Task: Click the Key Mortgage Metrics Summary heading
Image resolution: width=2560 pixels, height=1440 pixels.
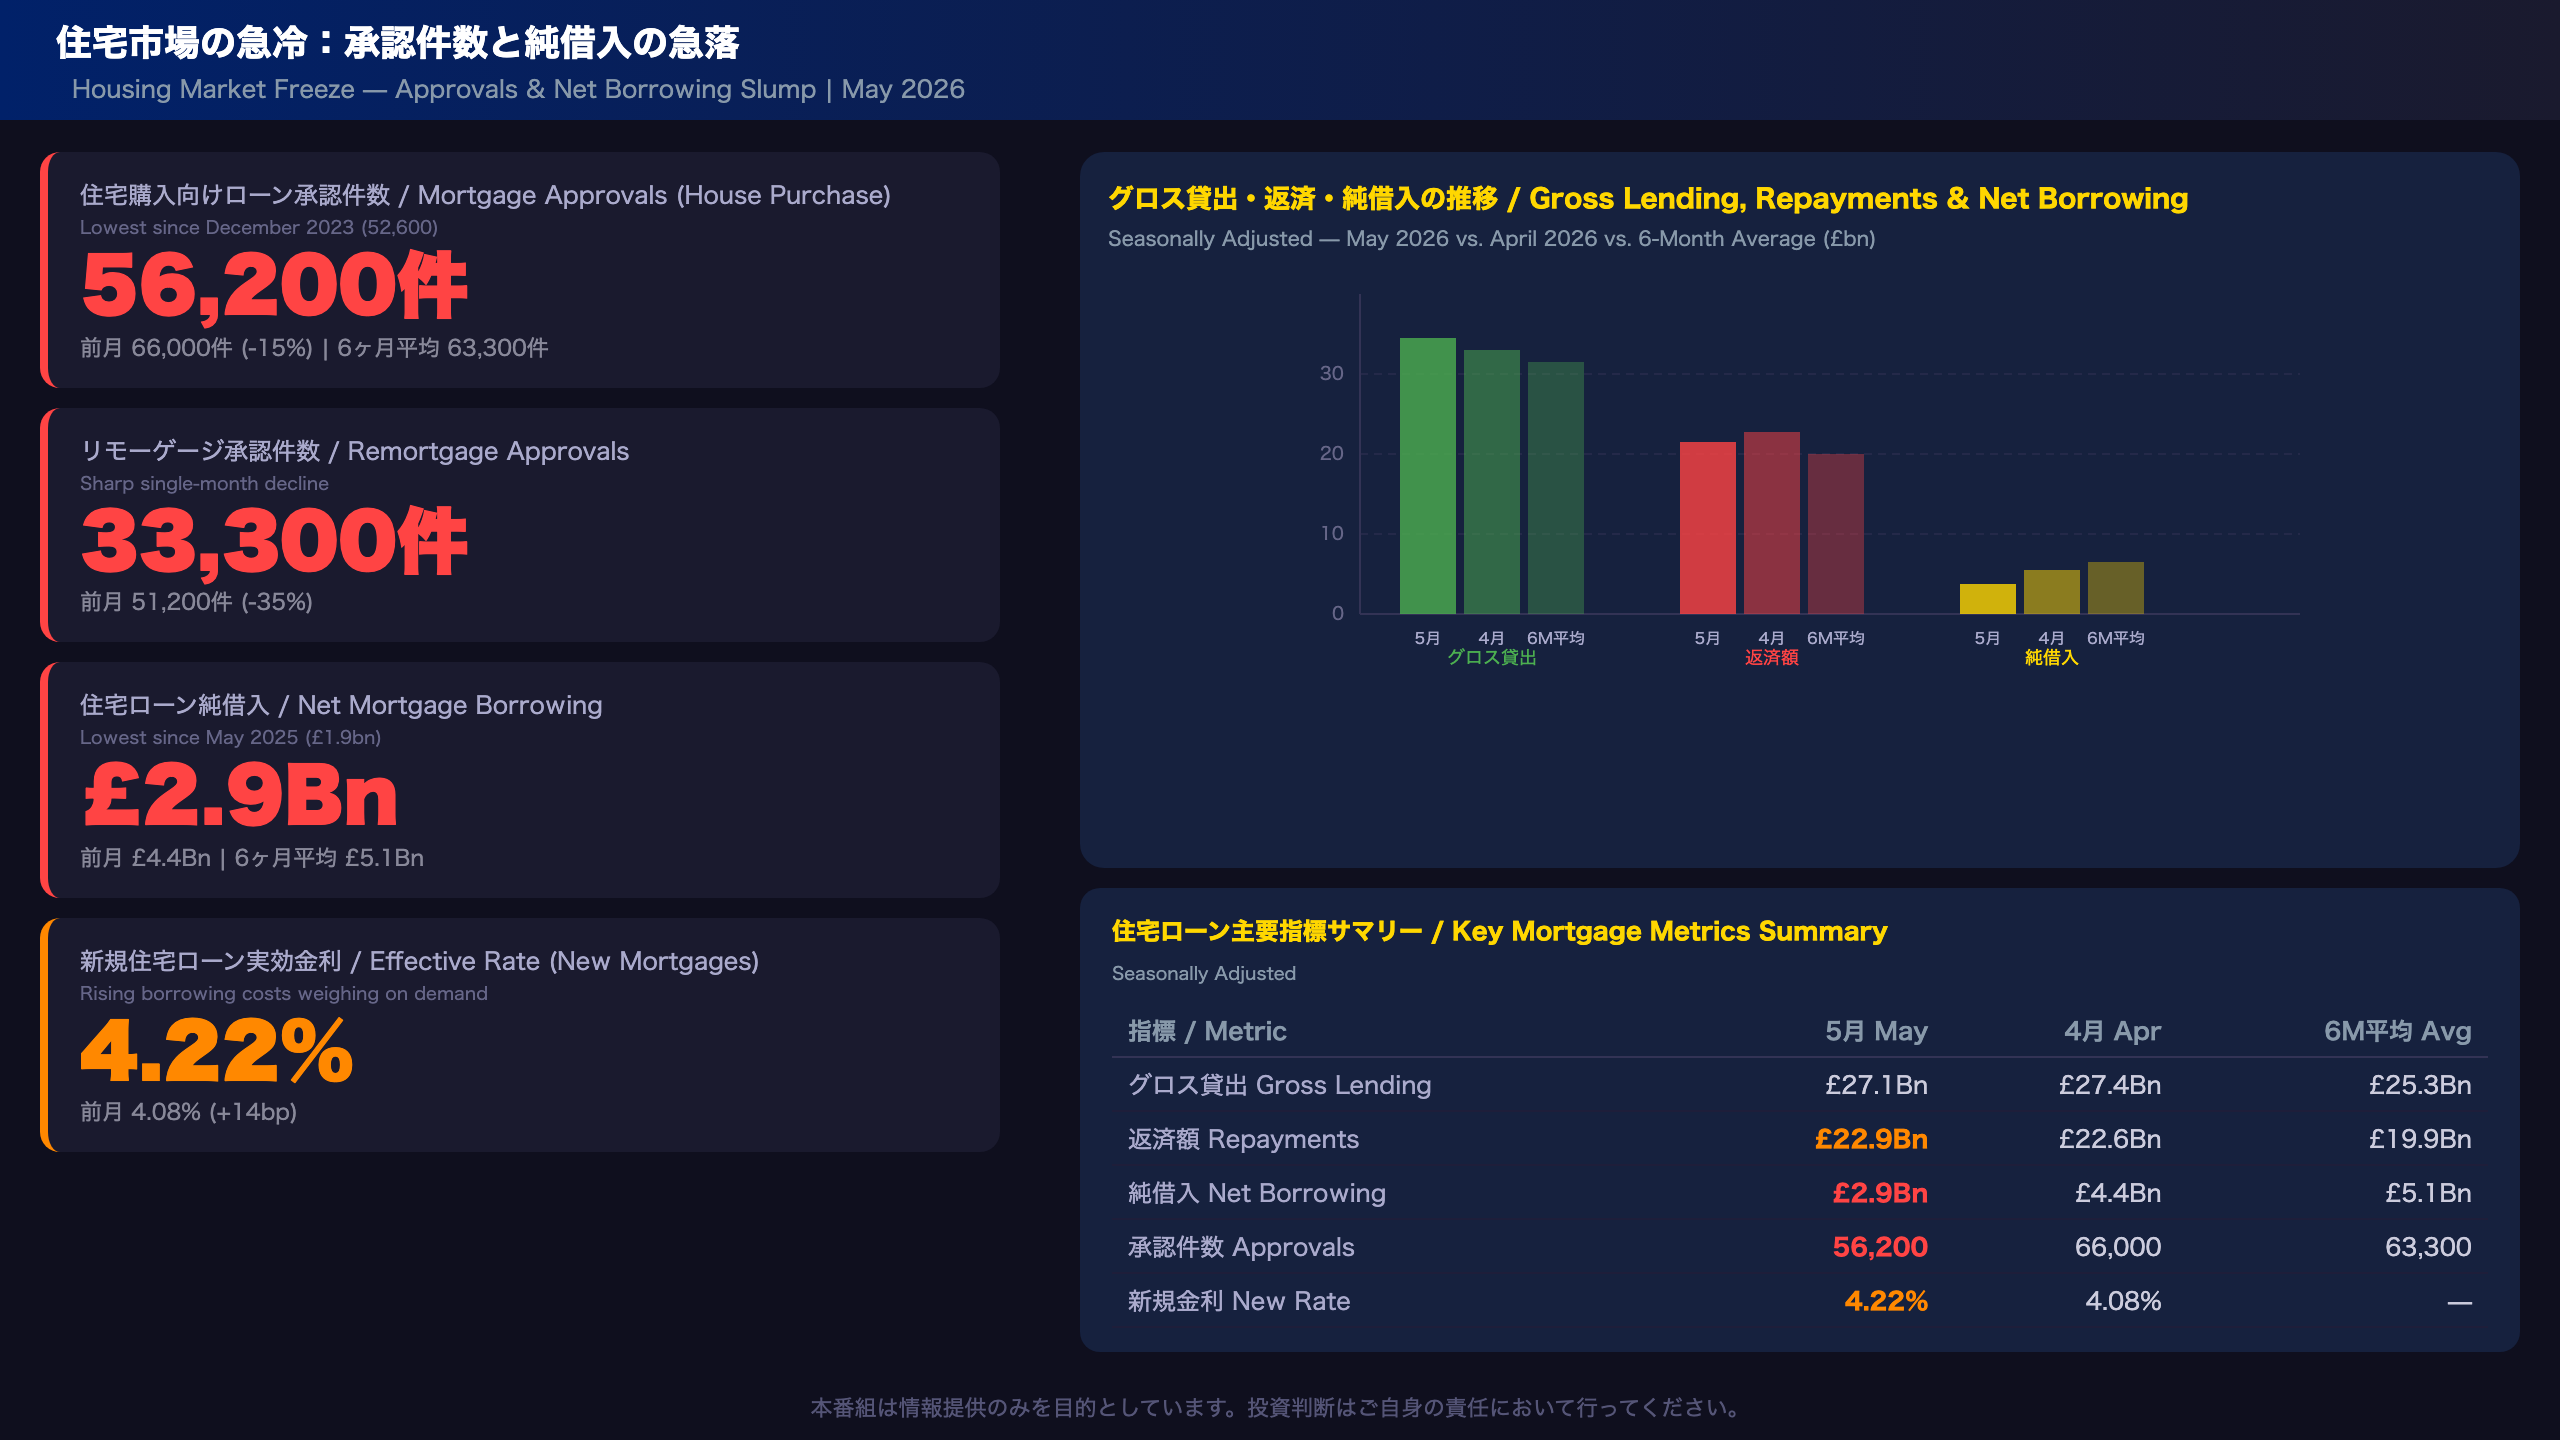Action: 1499,931
